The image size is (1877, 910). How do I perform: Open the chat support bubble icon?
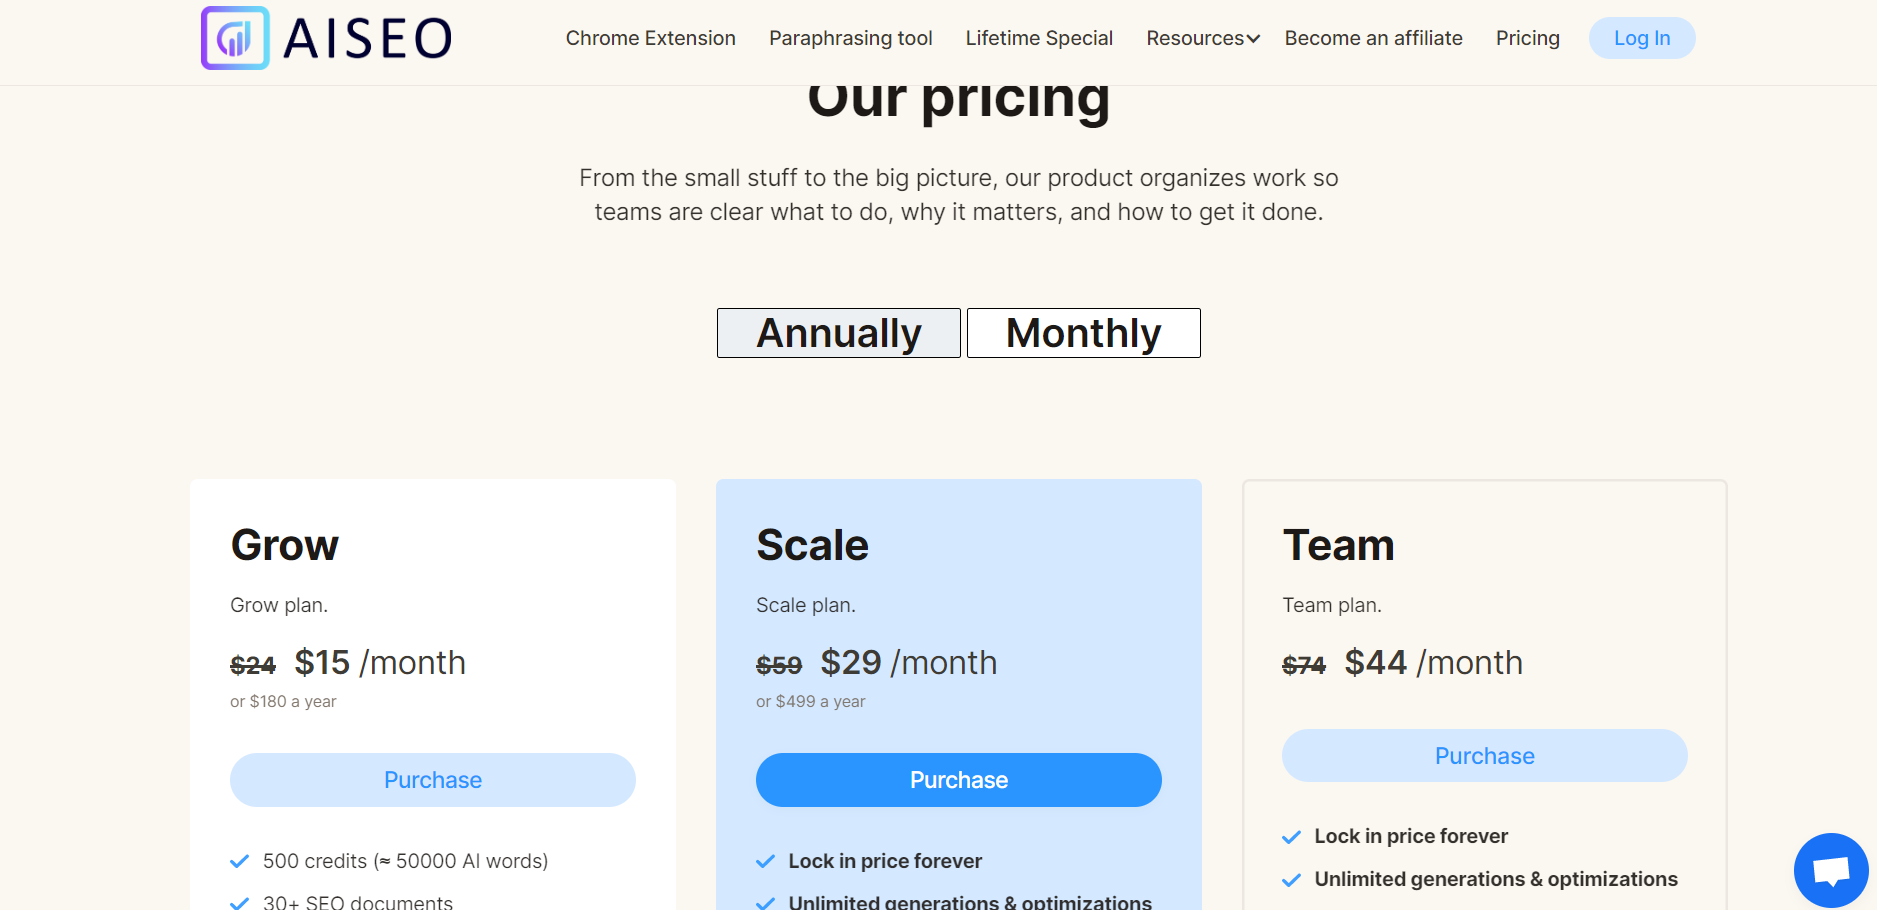click(x=1831, y=870)
